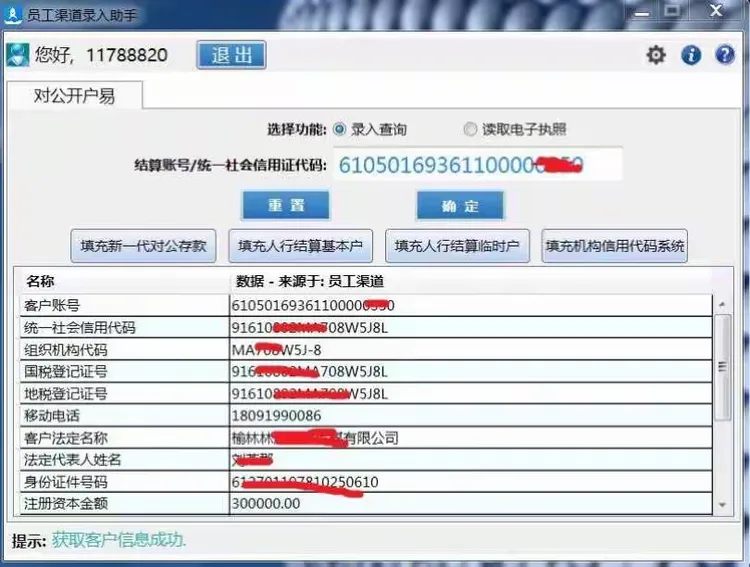
Task: Select the 身份证件号码 row label
Action: [66, 482]
